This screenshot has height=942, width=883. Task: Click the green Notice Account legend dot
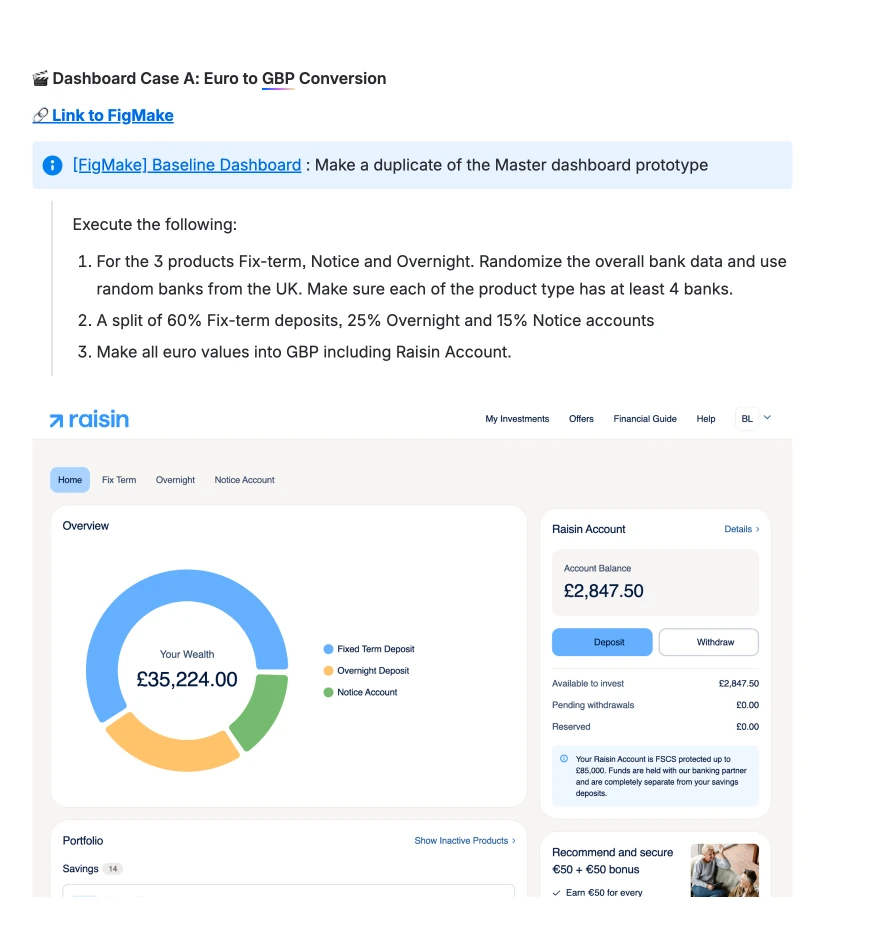[329, 692]
